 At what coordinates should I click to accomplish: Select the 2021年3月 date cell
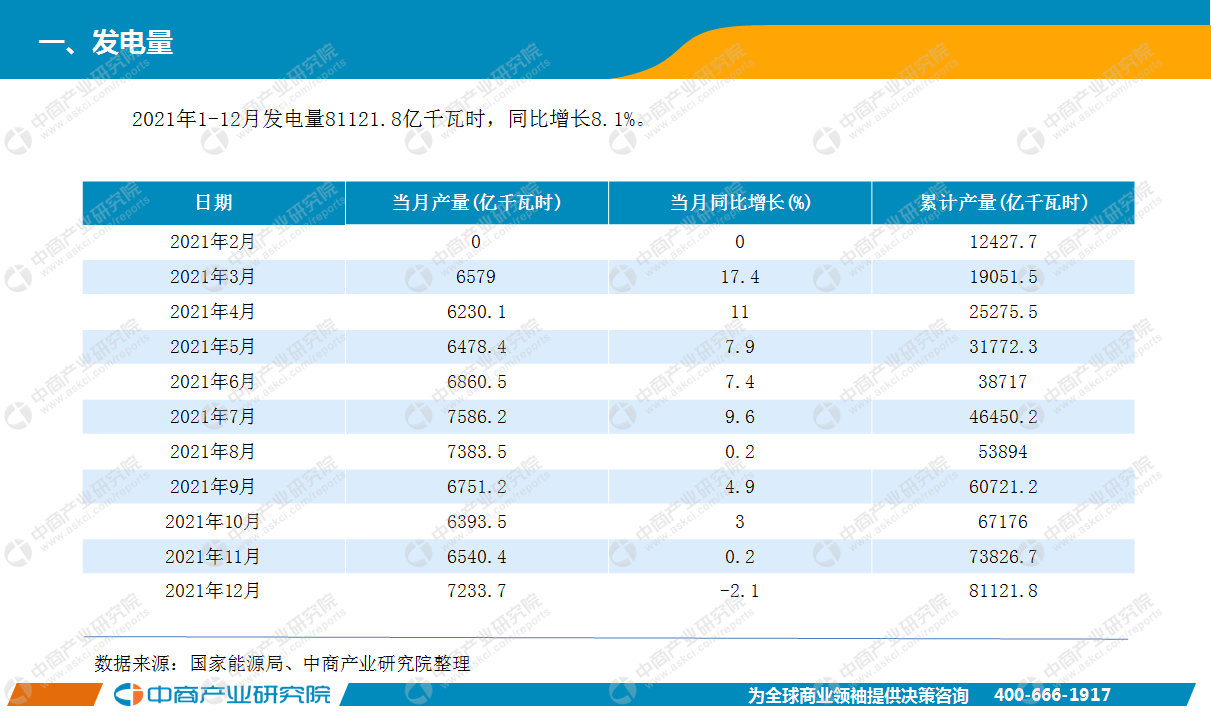coord(213,277)
